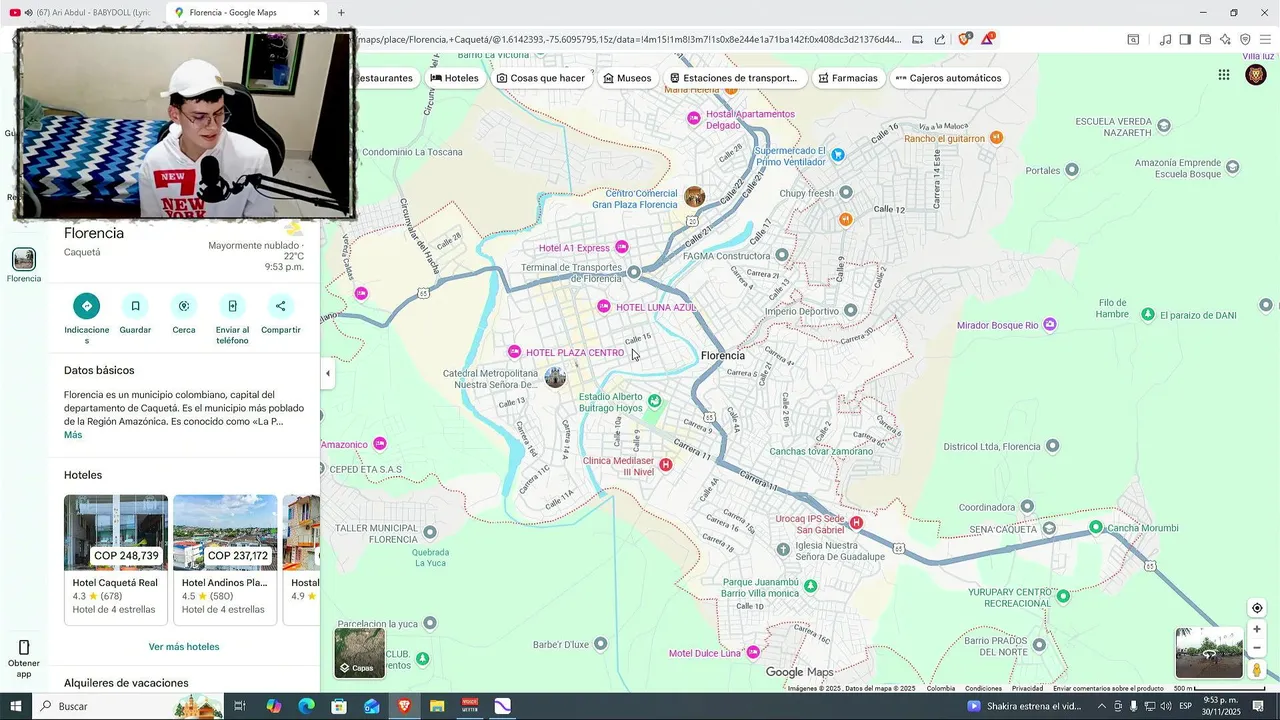Open Microsoft Edge from the taskbar

[306, 706]
